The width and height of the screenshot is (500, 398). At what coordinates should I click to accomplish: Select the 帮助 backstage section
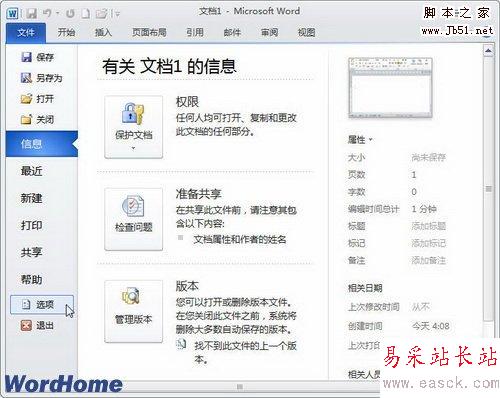(x=32, y=279)
